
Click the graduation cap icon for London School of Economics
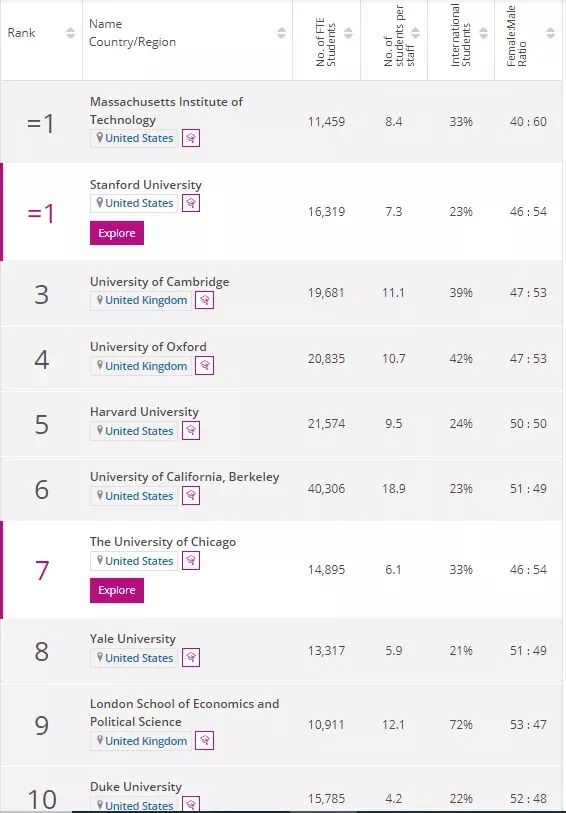click(x=205, y=741)
